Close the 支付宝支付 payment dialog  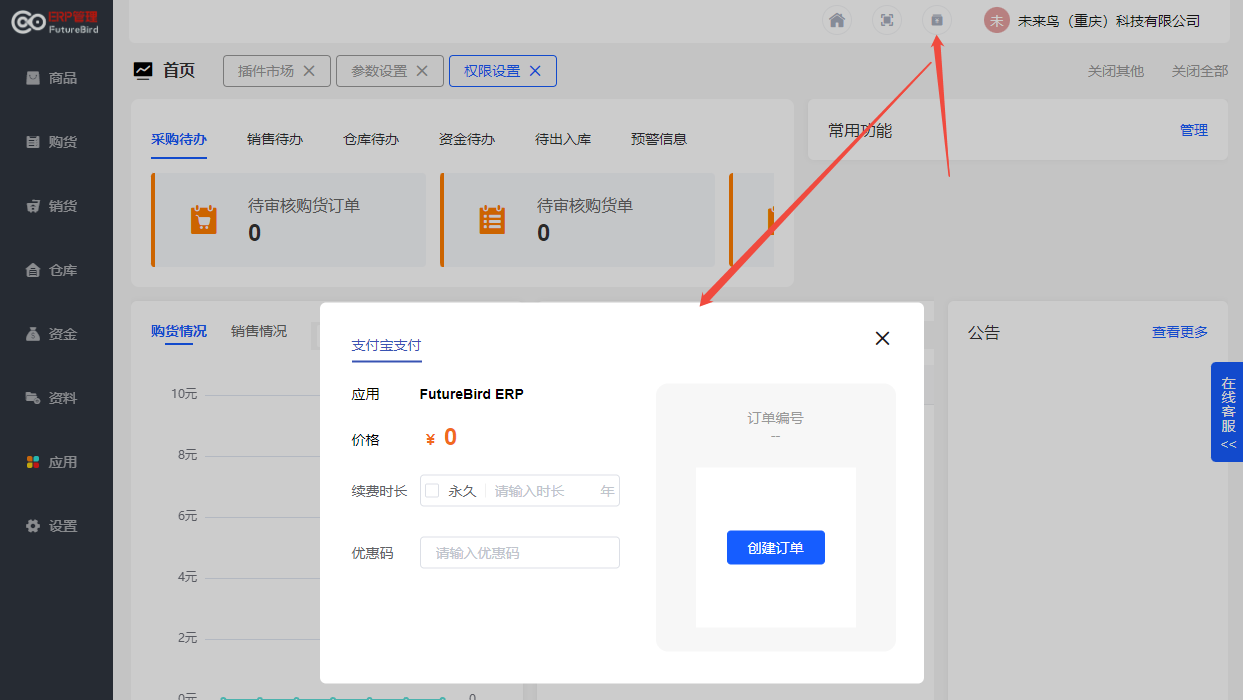coord(882,338)
